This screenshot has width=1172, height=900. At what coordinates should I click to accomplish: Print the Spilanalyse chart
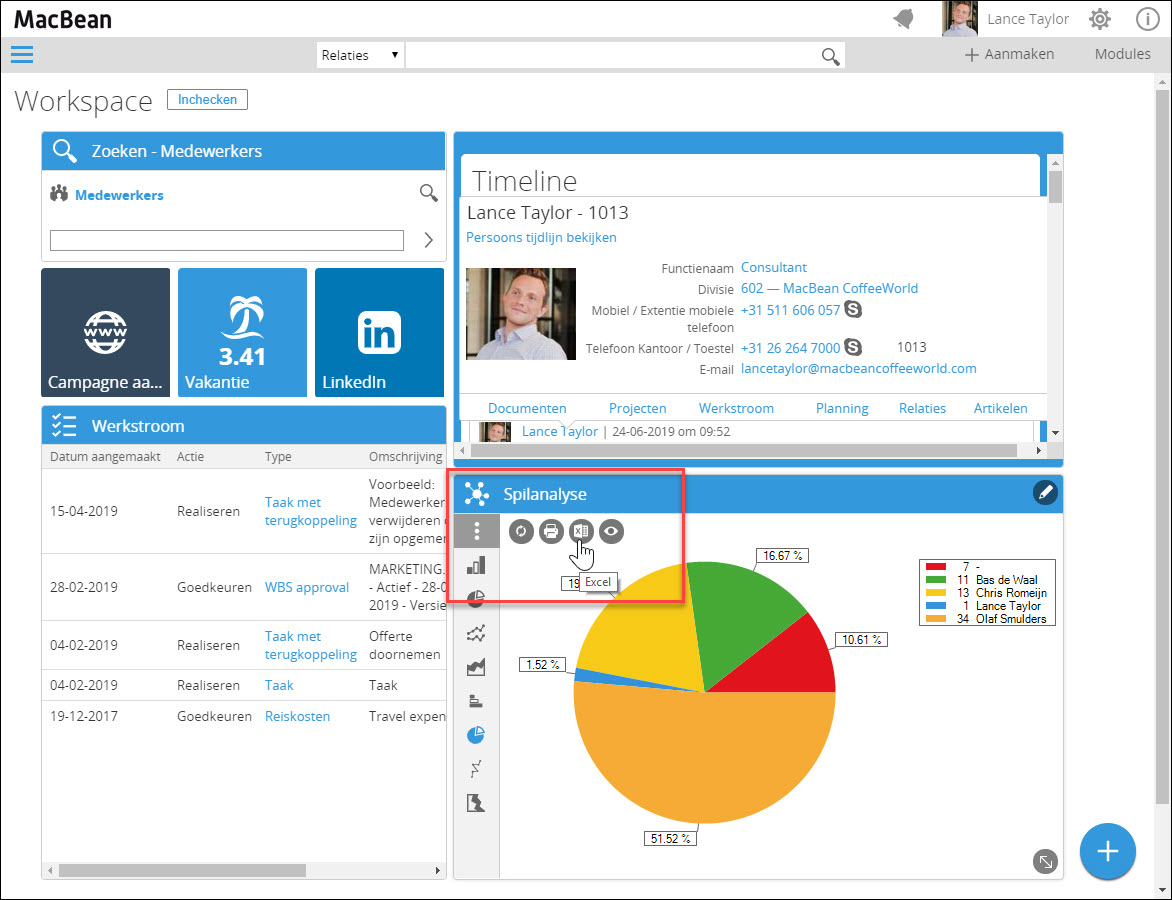[551, 531]
